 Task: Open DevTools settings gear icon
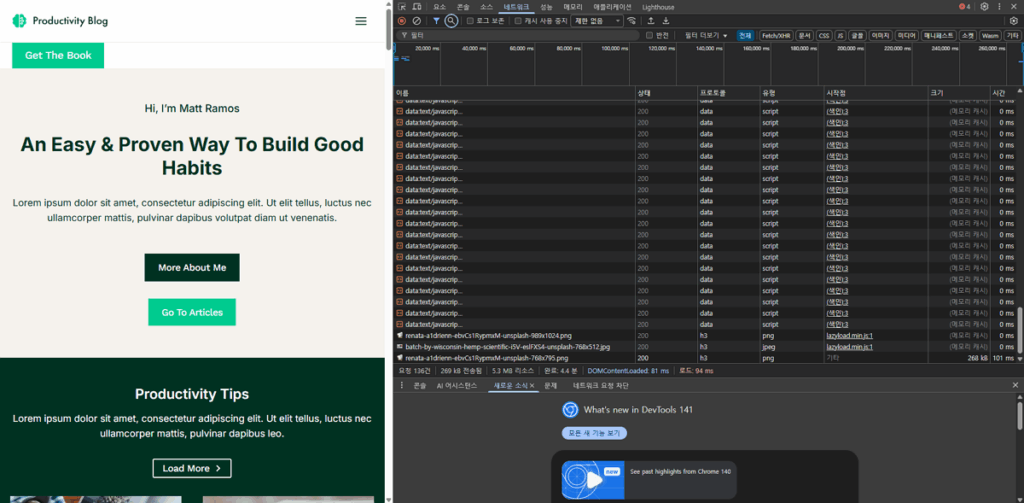(x=984, y=6)
